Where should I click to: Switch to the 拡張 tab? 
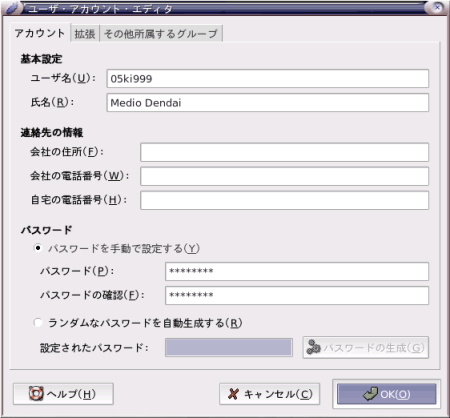pyautogui.click(x=85, y=34)
